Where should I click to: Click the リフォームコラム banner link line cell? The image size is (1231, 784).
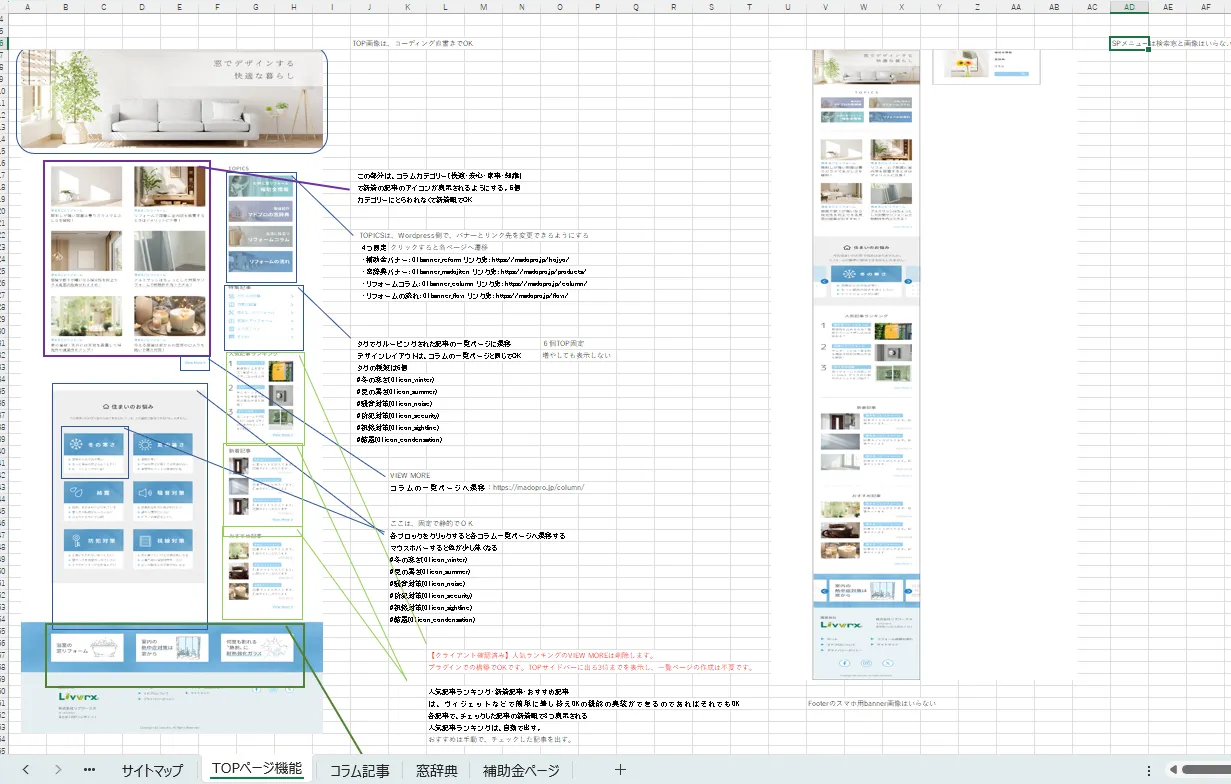point(474,283)
